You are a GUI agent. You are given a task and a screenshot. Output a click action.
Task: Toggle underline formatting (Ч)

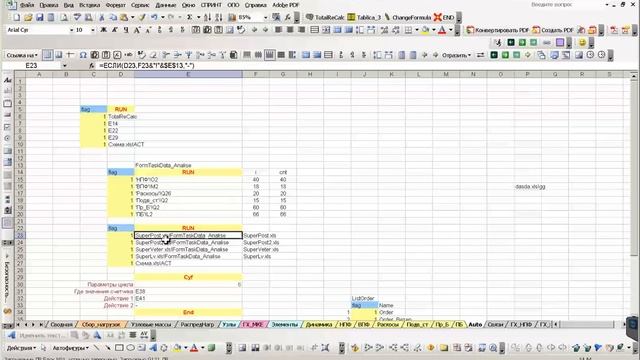pyautogui.click(x=126, y=30)
